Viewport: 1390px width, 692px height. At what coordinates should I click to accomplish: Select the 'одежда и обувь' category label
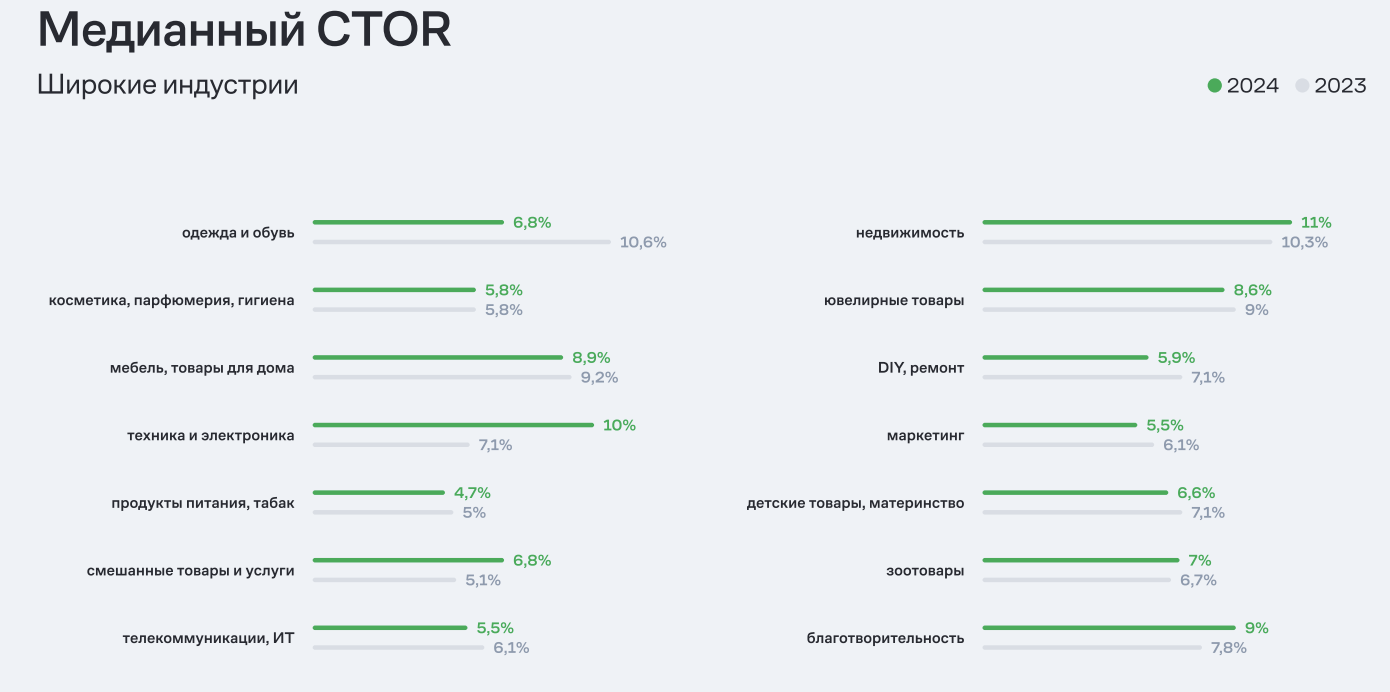[238, 233]
